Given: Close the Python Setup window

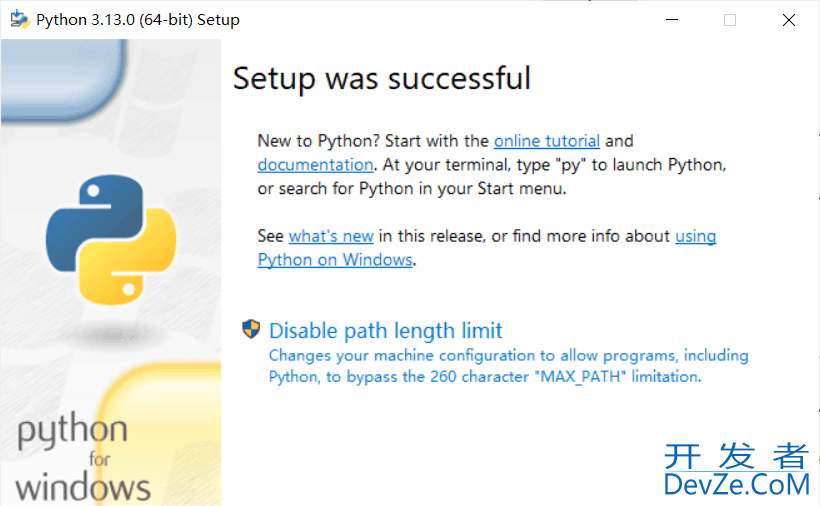Looking at the screenshot, I should [x=789, y=20].
